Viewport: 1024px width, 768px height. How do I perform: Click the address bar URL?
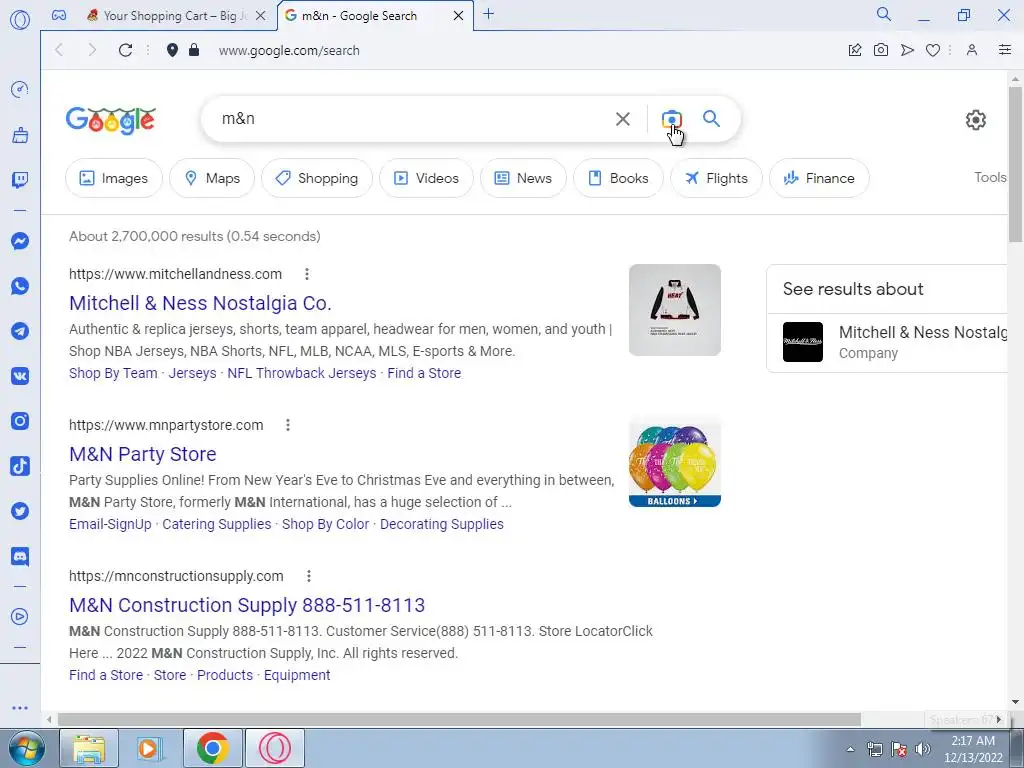coord(289,50)
